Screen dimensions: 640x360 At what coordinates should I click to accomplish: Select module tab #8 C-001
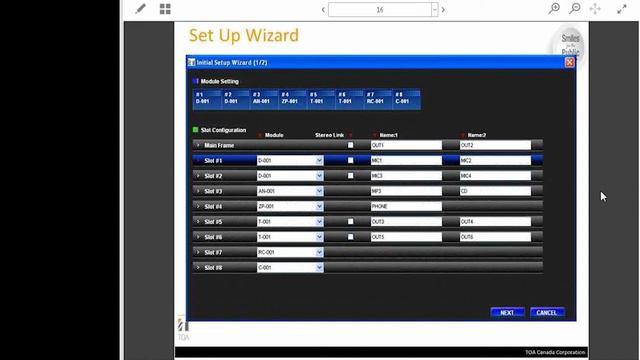(x=407, y=98)
